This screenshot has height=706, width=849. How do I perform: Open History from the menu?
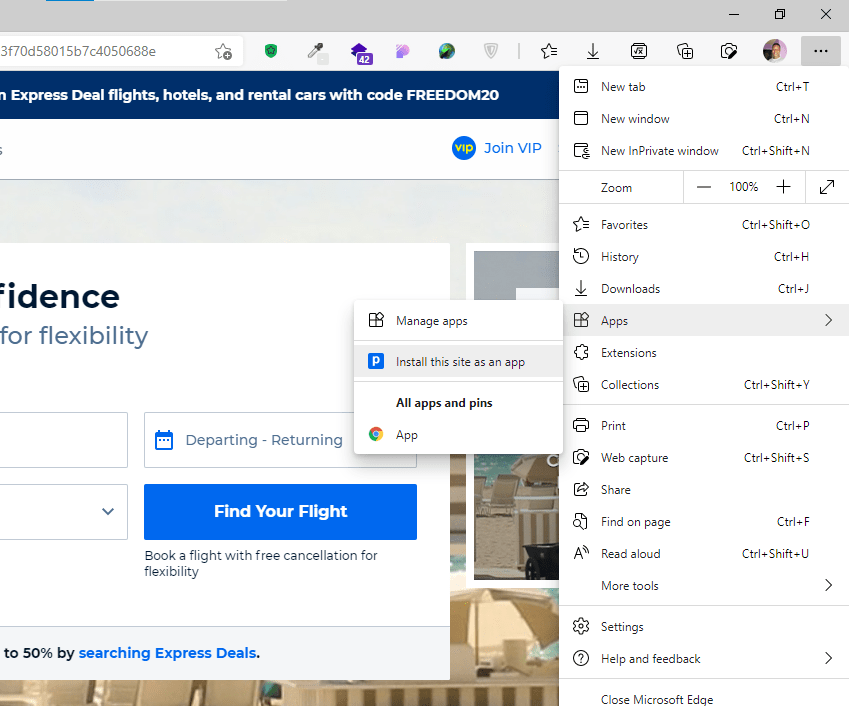pyautogui.click(x=704, y=257)
